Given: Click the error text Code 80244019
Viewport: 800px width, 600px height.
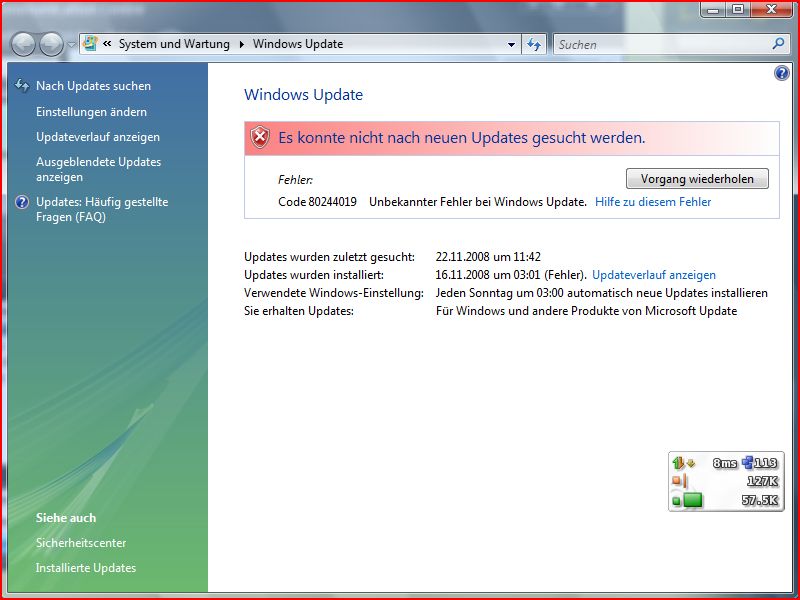Looking at the screenshot, I should point(317,202).
